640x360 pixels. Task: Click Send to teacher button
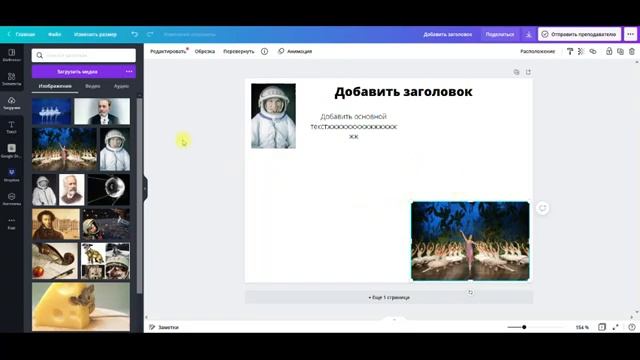[x=580, y=34]
